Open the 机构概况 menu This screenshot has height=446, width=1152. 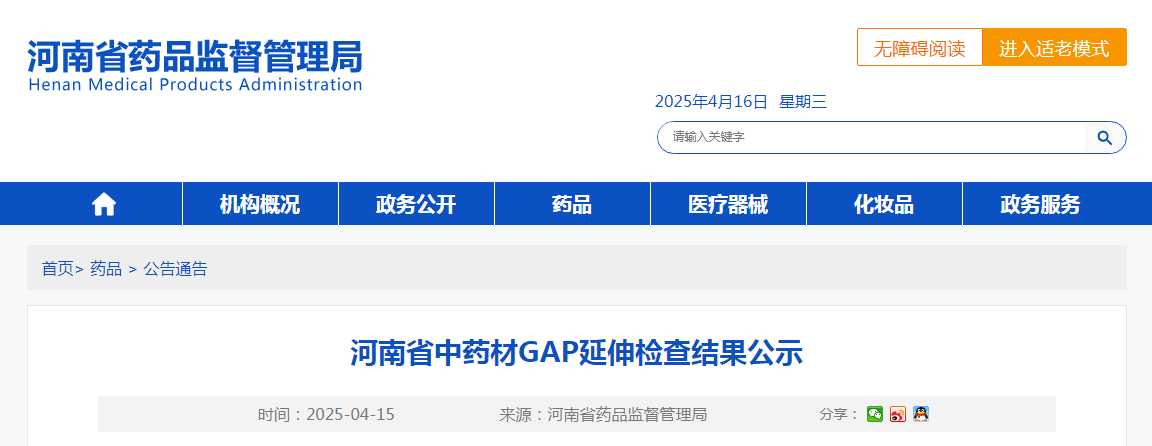pos(260,204)
